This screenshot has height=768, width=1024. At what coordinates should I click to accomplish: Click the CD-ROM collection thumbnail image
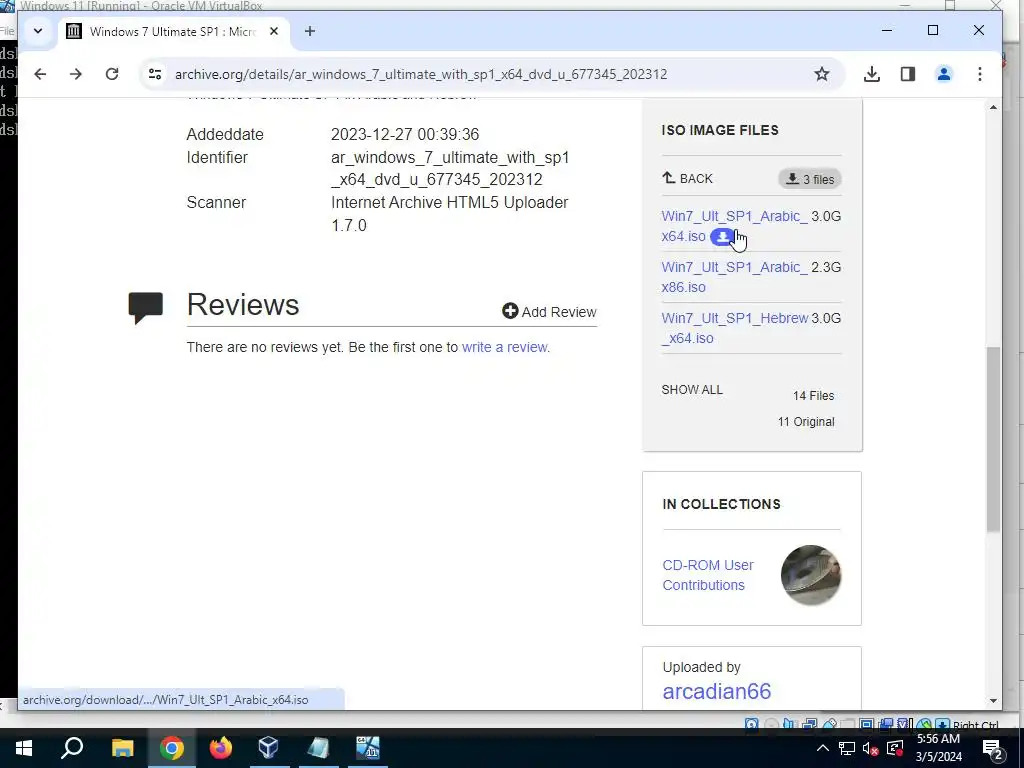tap(811, 575)
